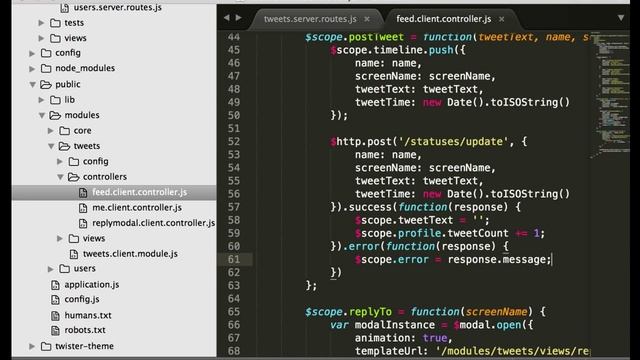Select the node_modules folder label
Image resolution: width=640 pixels, height=360 pixels.
85,68
